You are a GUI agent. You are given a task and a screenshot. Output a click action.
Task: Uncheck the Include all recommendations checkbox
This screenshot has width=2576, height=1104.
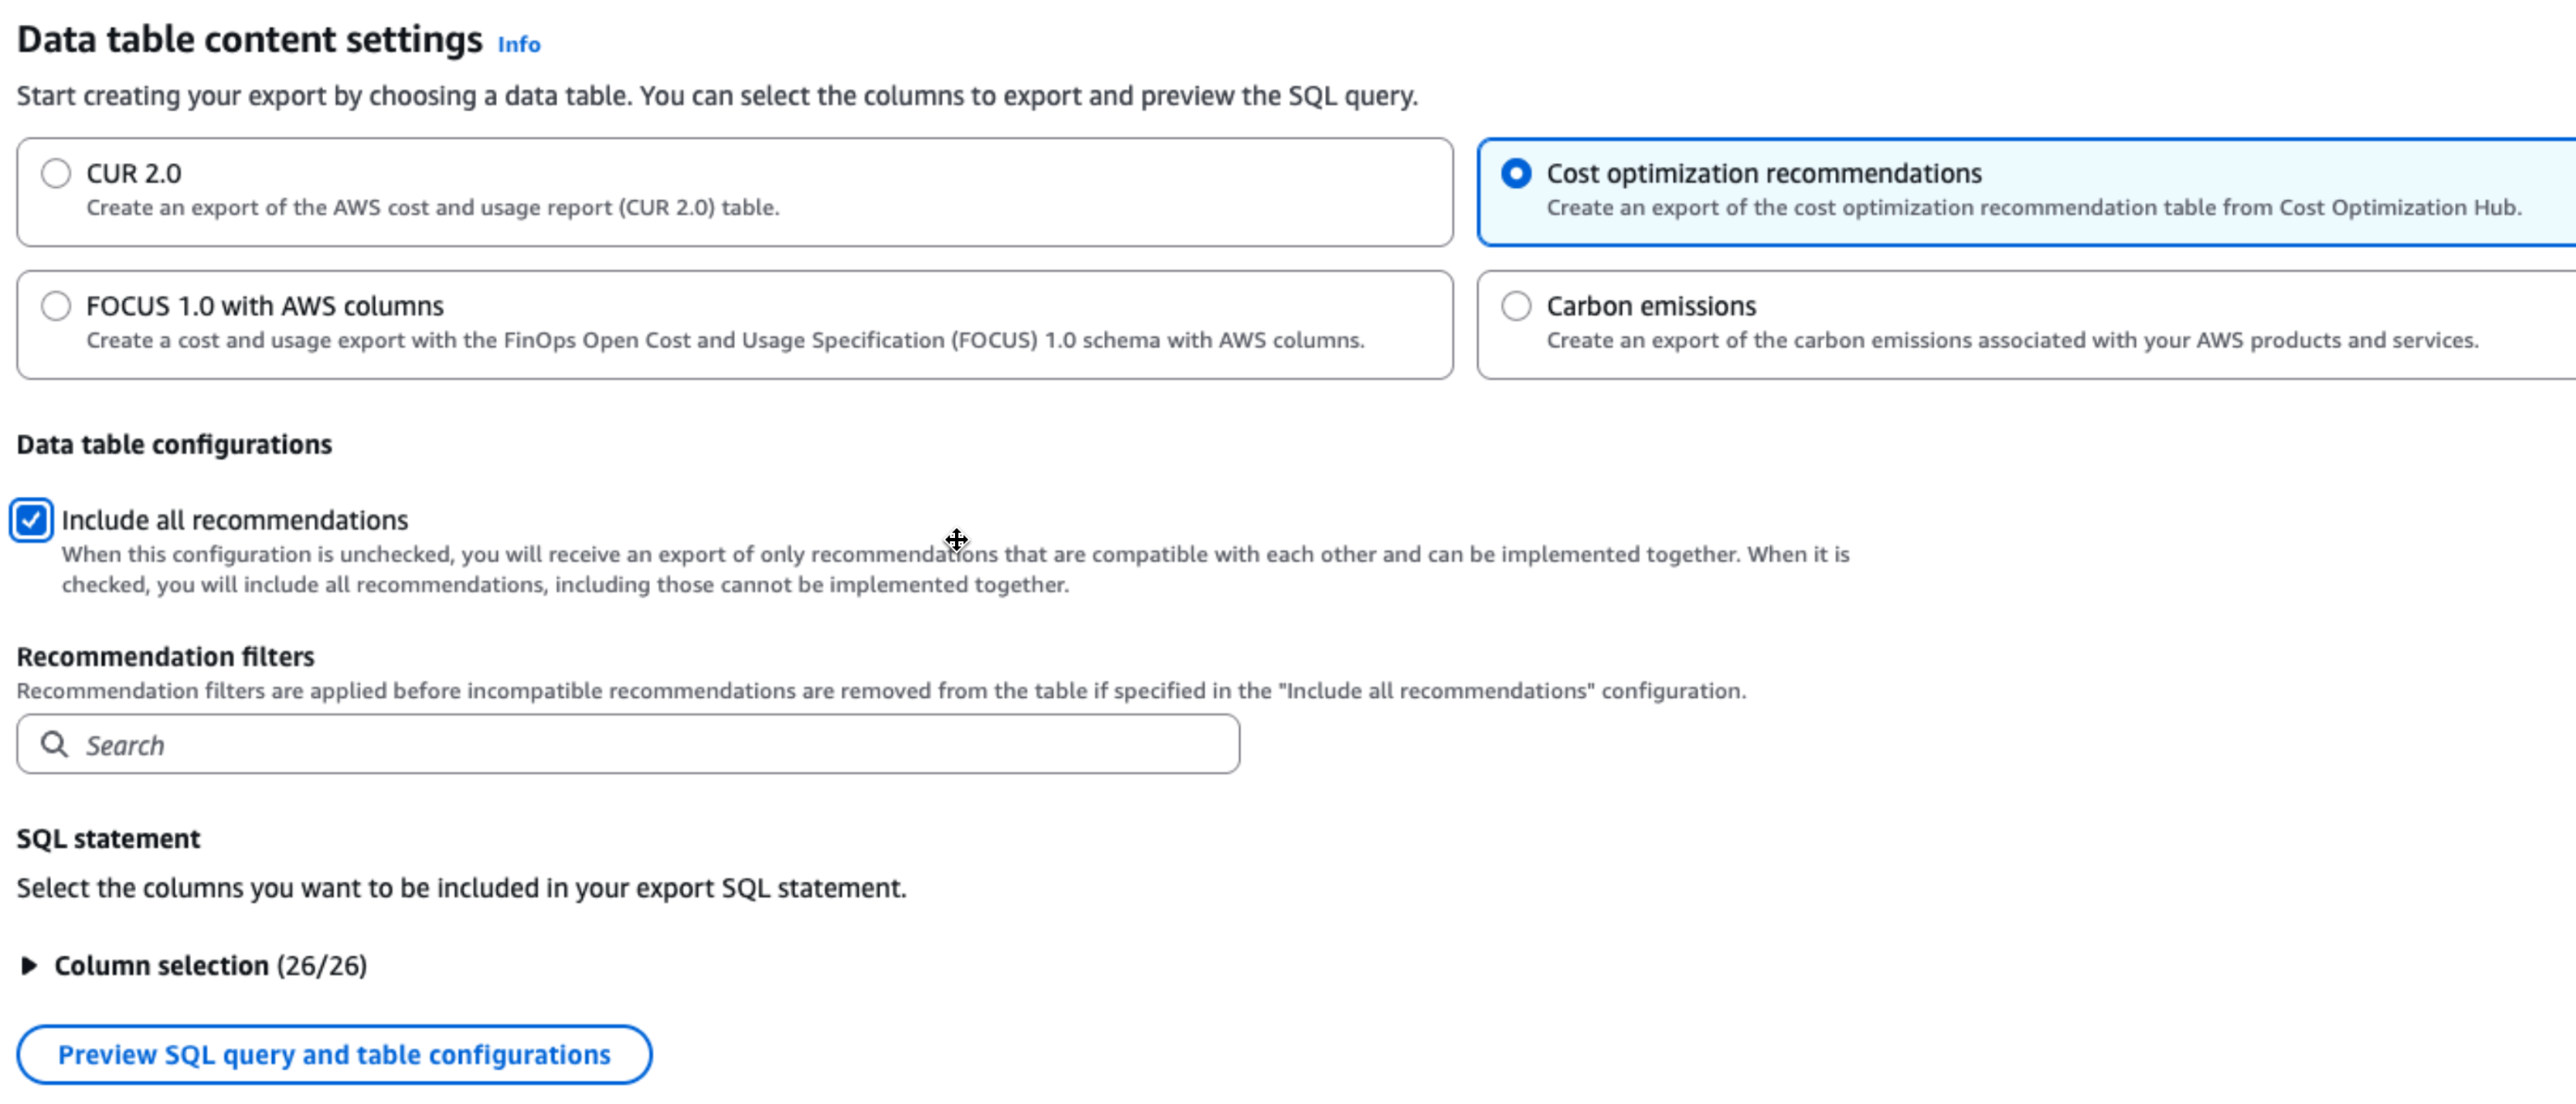click(31, 520)
